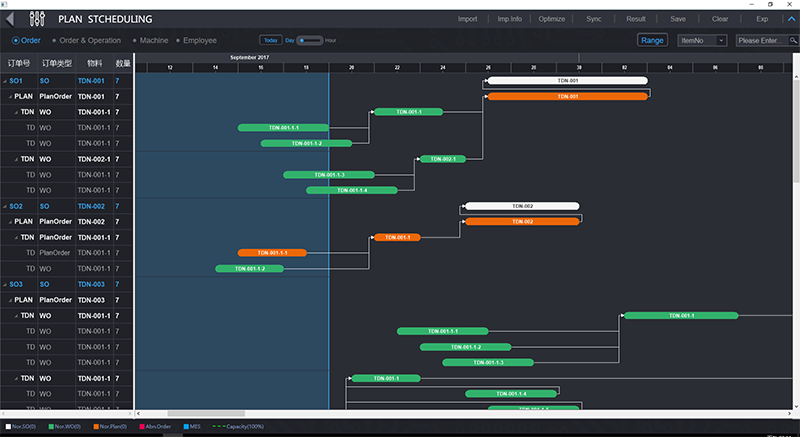Collapse the SO2 order tree row
The width and height of the screenshot is (800, 437).
pyautogui.click(x=5, y=206)
